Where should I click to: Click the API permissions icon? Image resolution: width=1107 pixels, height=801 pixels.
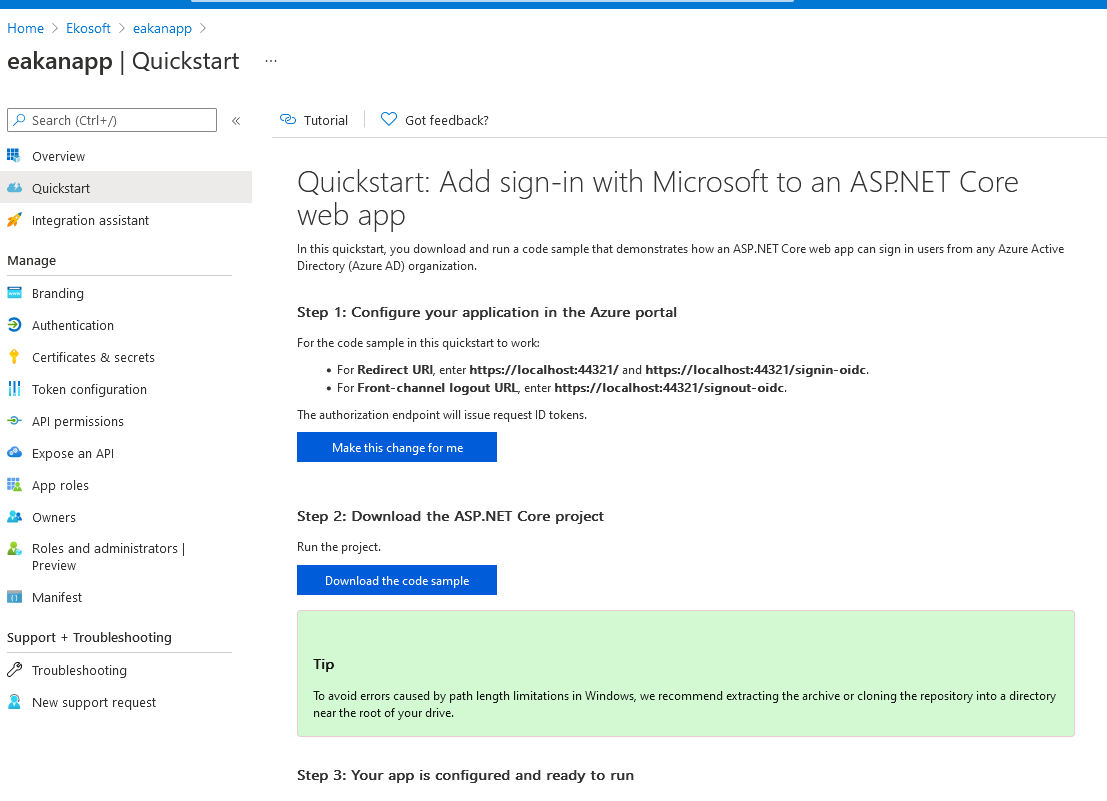coord(14,421)
